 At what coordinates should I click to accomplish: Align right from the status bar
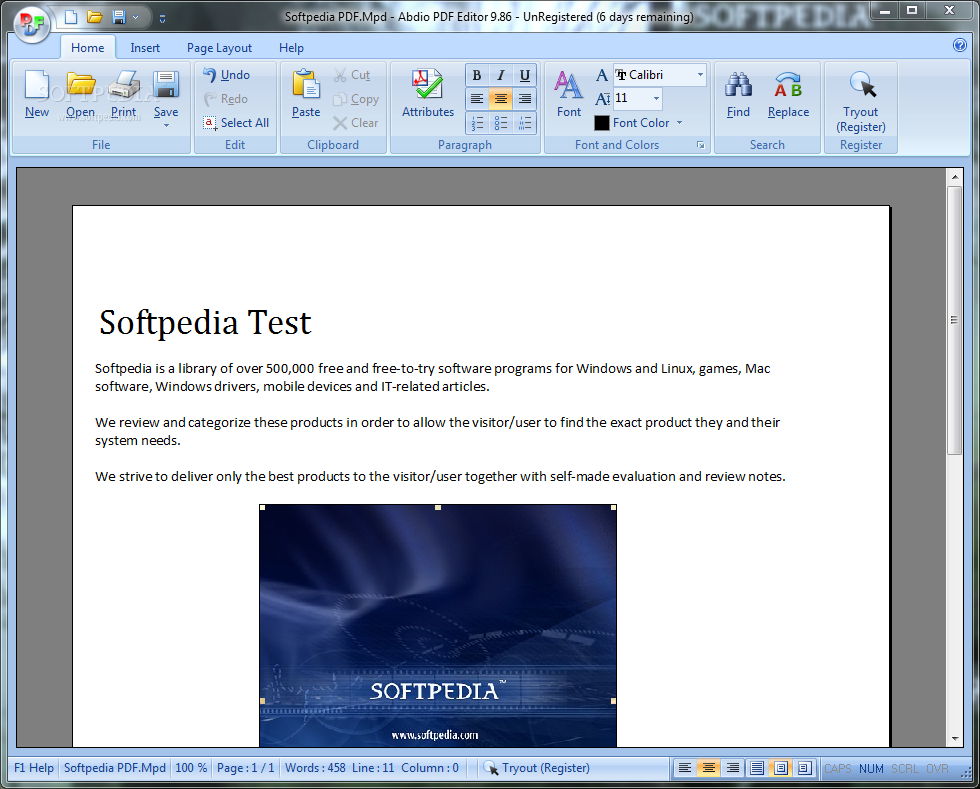coord(732,768)
